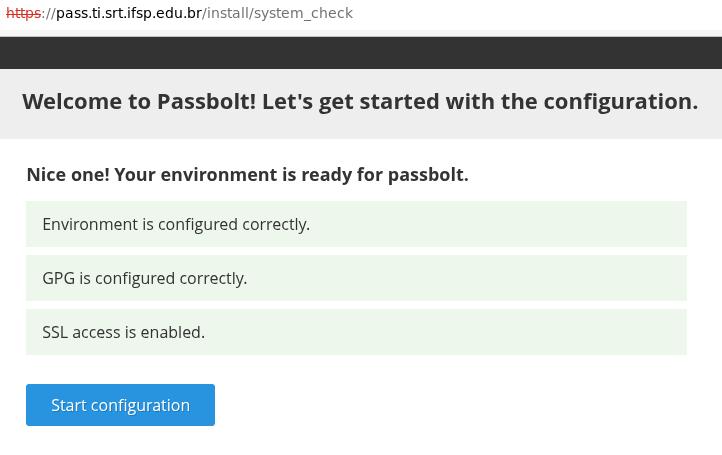
Task: Click the dark top navigation bar
Action: coord(360,52)
